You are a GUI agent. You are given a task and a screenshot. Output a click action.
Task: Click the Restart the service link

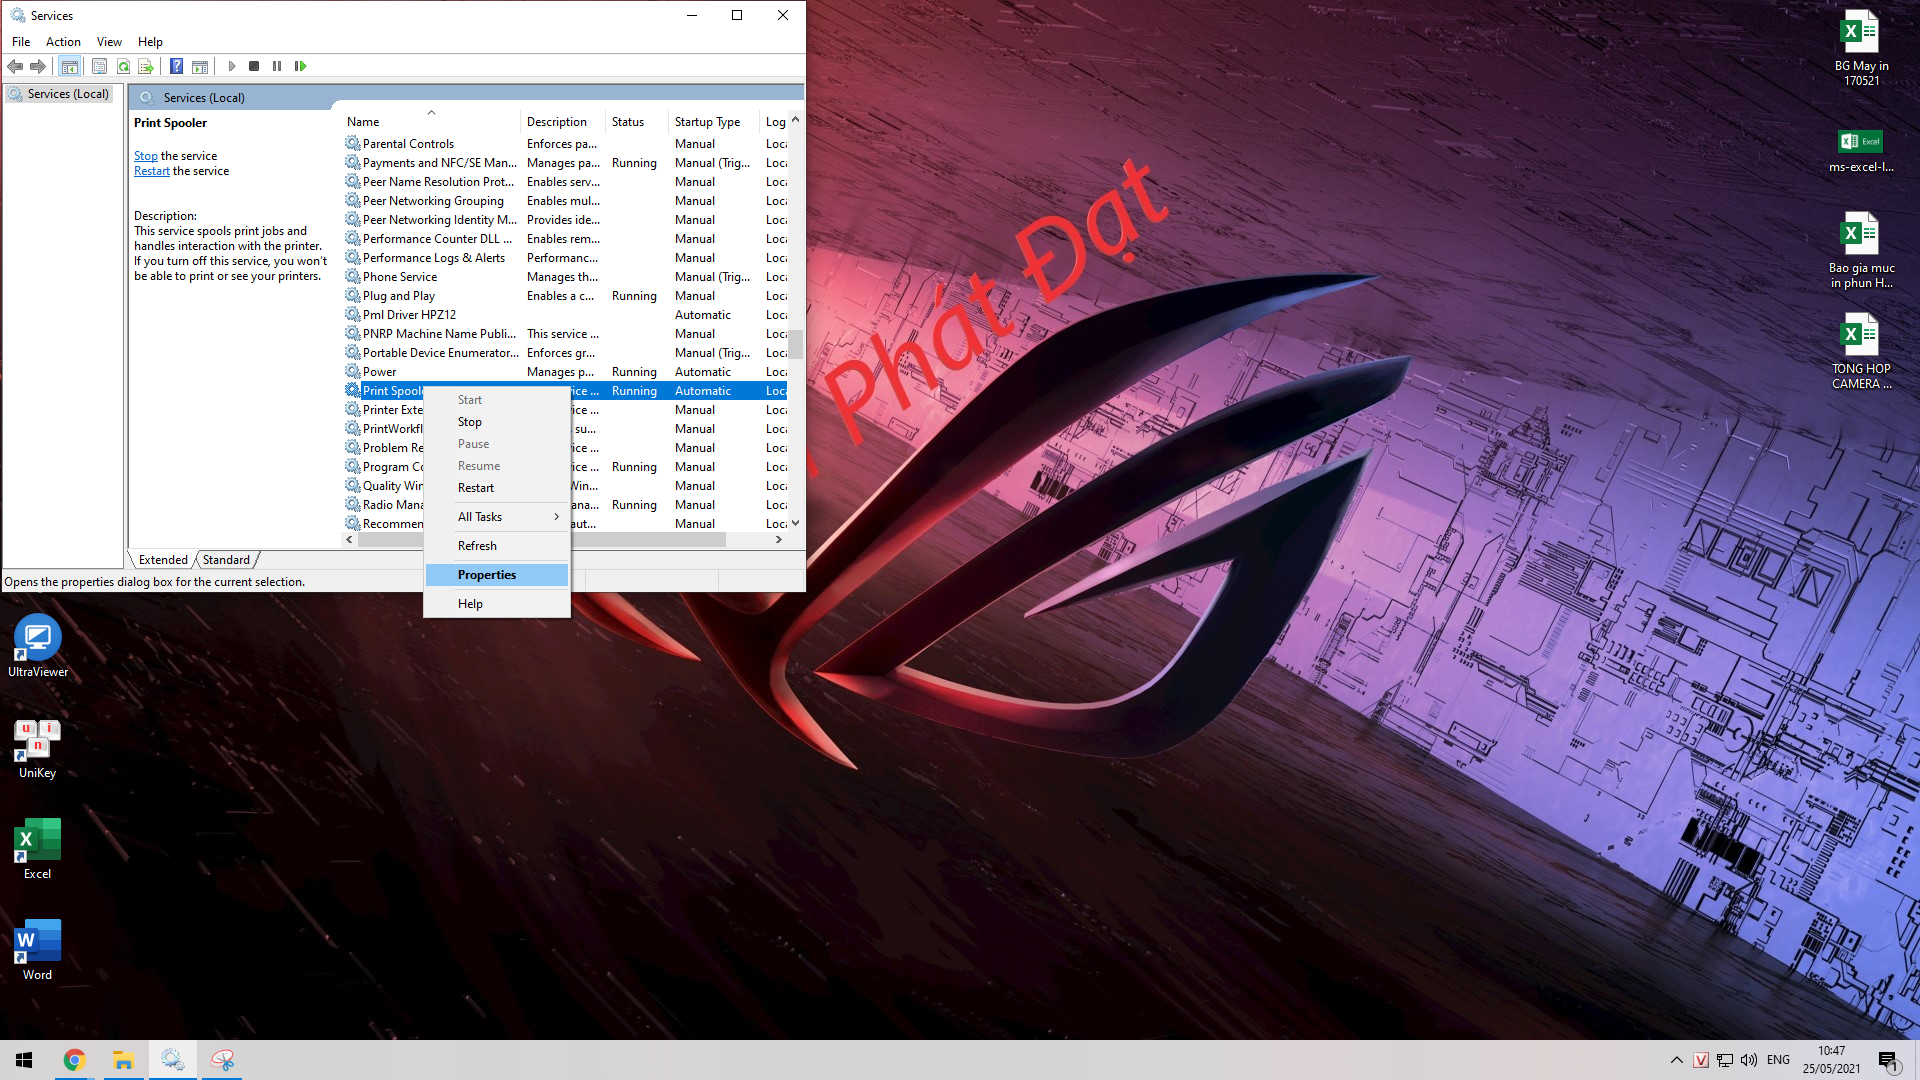click(x=152, y=171)
